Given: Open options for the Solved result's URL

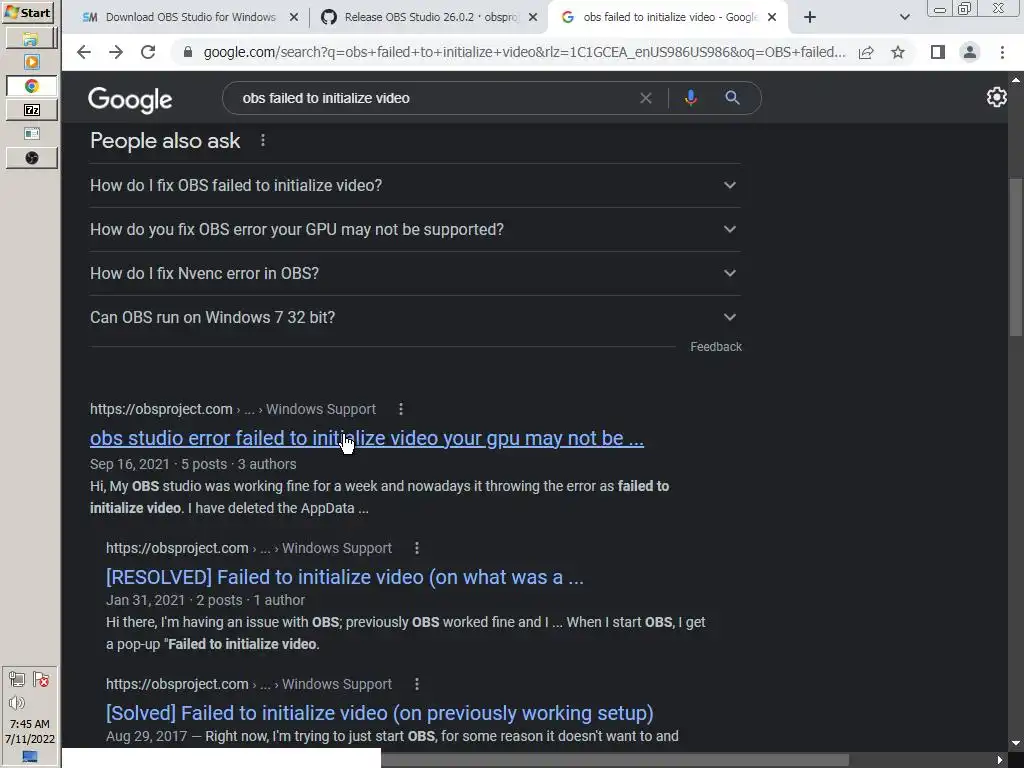Looking at the screenshot, I should [417, 684].
